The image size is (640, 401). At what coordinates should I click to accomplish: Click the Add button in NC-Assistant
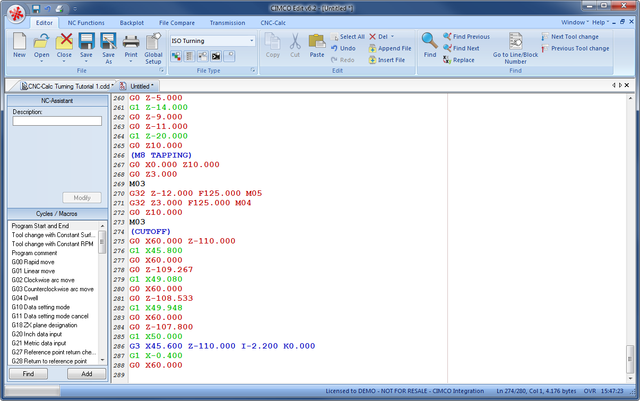coord(87,374)
